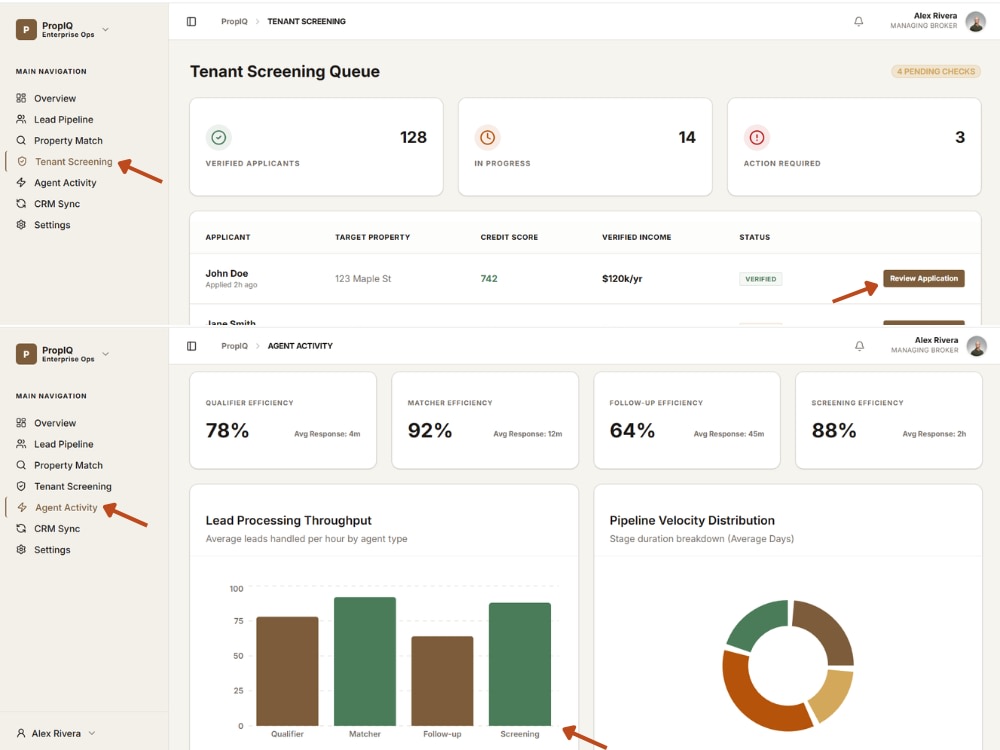1000x750 pixels.
Task: Click the Qualifier bar in throughput chart
Action: [287, 671]
